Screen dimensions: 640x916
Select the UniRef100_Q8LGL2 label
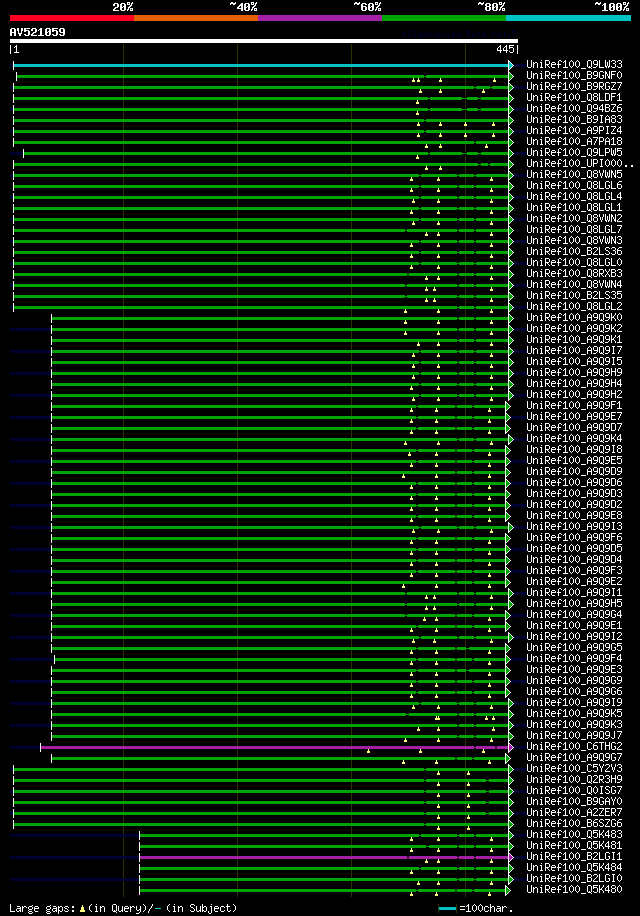click(574, 306)
